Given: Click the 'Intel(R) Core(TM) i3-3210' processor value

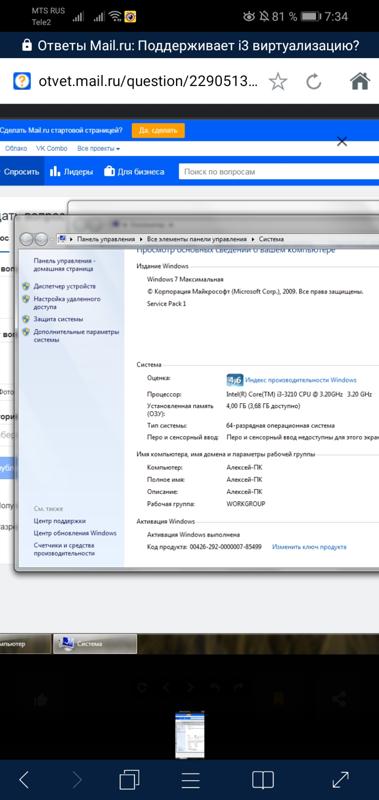Looking at the screenshot, I should coord(298,394).
